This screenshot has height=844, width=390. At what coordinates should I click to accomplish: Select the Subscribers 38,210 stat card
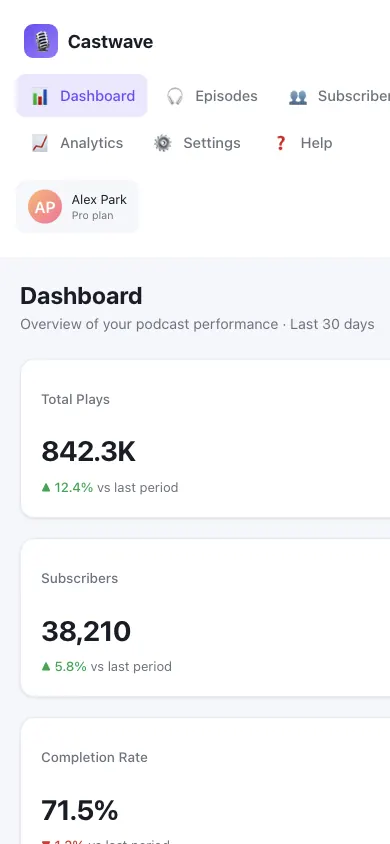tap(205, 617)
